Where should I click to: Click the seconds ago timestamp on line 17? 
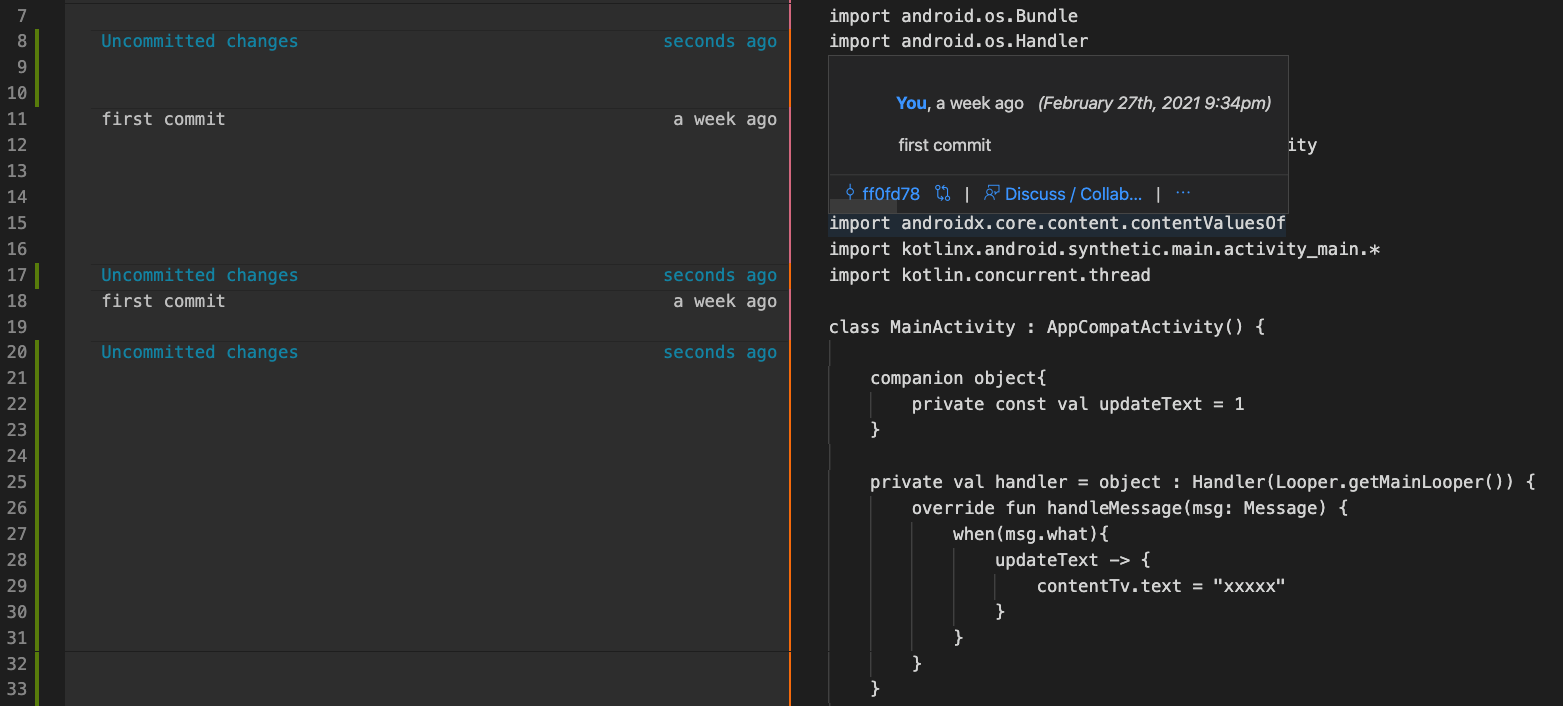pos(720,275)
